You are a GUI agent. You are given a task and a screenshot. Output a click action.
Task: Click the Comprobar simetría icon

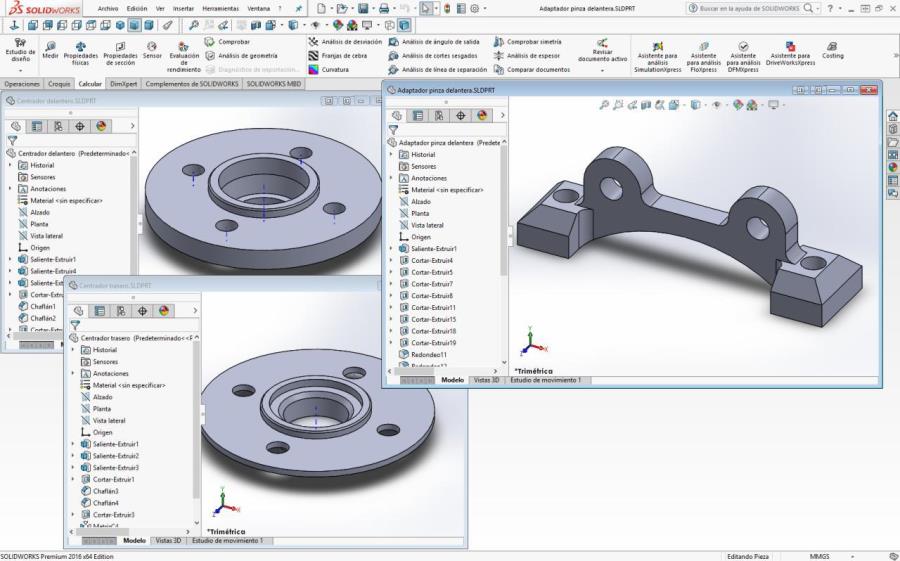[x=499, y=42]
